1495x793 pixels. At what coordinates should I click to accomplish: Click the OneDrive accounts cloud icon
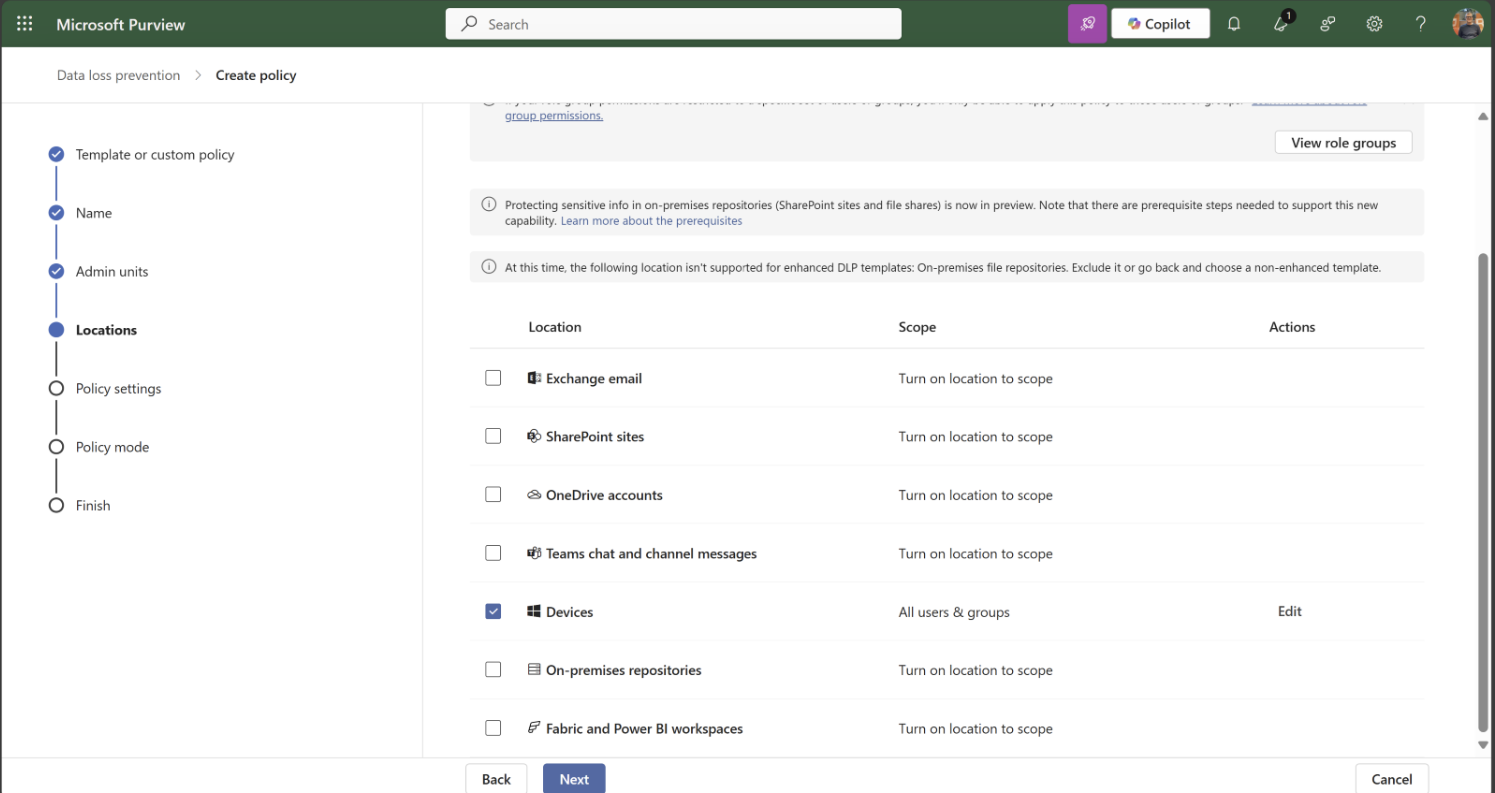coord(534,495)
